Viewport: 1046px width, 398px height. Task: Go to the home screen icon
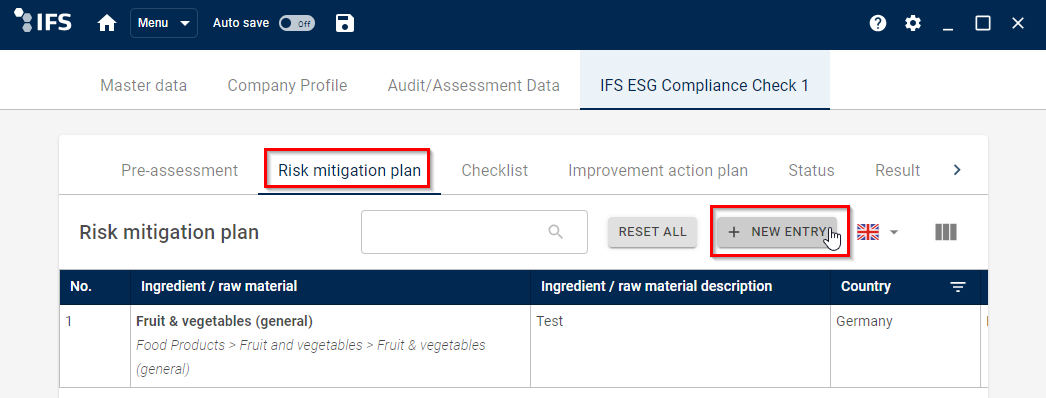point(107,23)
